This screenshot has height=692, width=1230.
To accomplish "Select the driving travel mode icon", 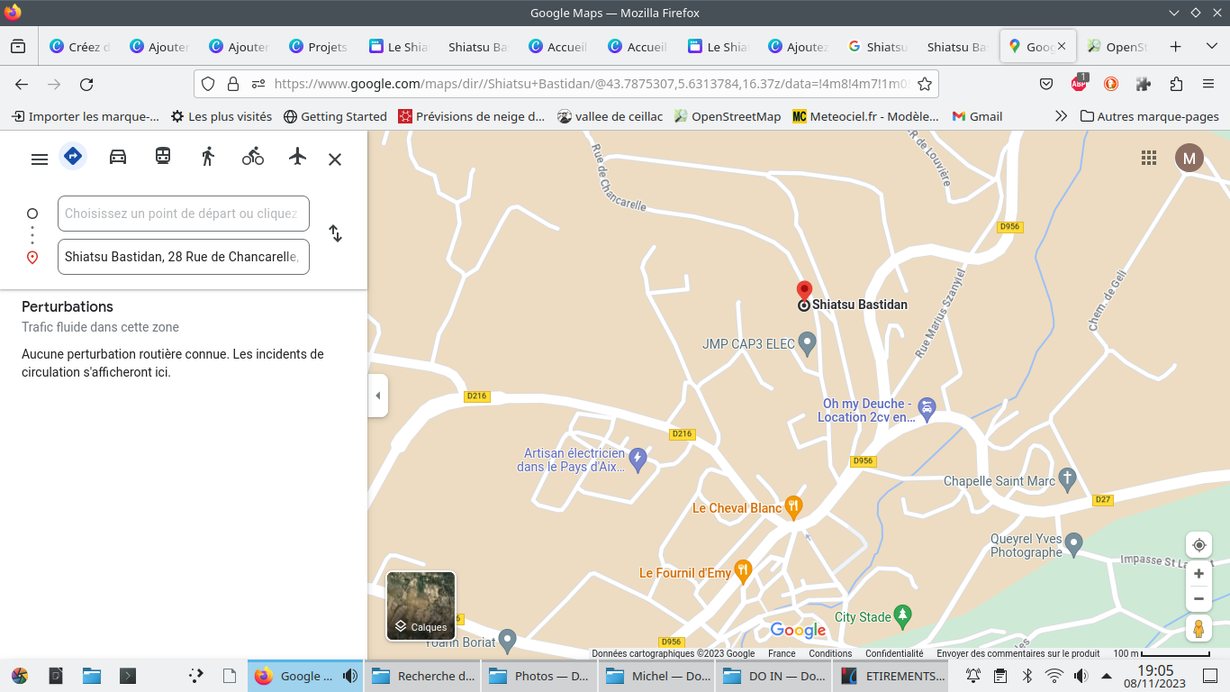I will click(118, 157).
